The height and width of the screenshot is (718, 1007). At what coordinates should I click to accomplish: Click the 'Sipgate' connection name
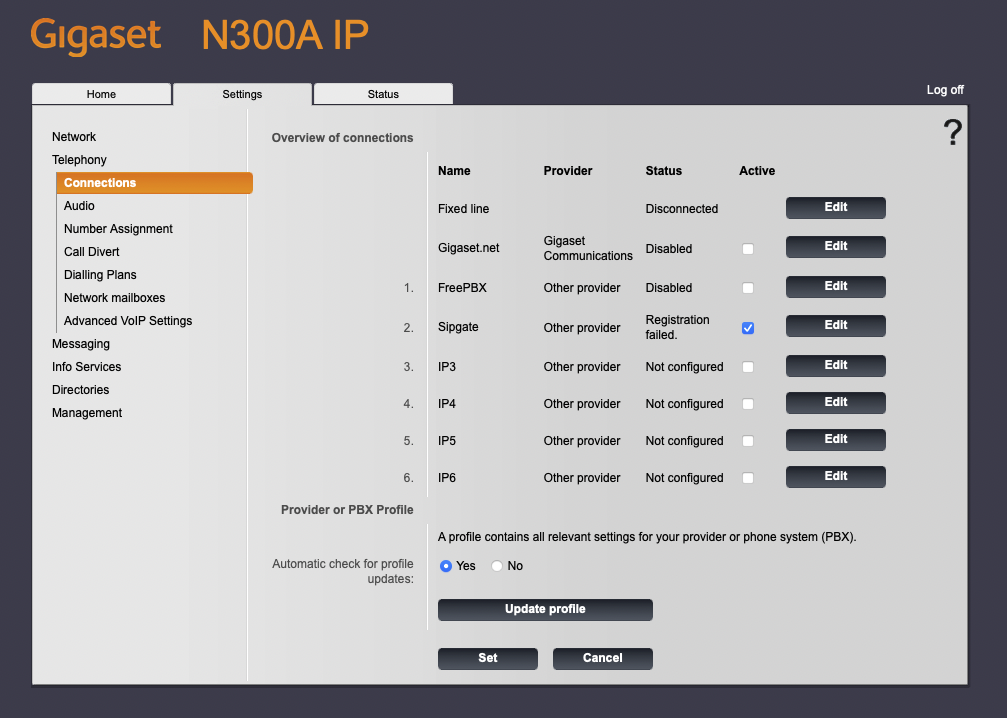click(458, 327)
